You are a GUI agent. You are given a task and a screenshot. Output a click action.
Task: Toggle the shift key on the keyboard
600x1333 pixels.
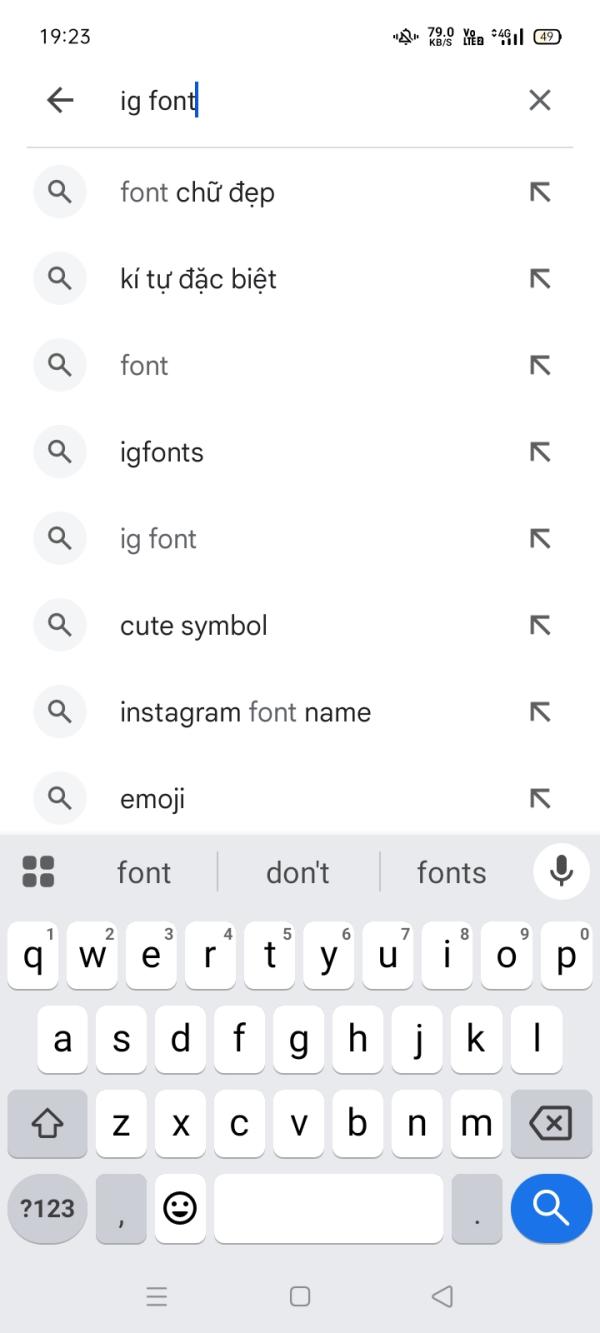tap(47, 1124)
